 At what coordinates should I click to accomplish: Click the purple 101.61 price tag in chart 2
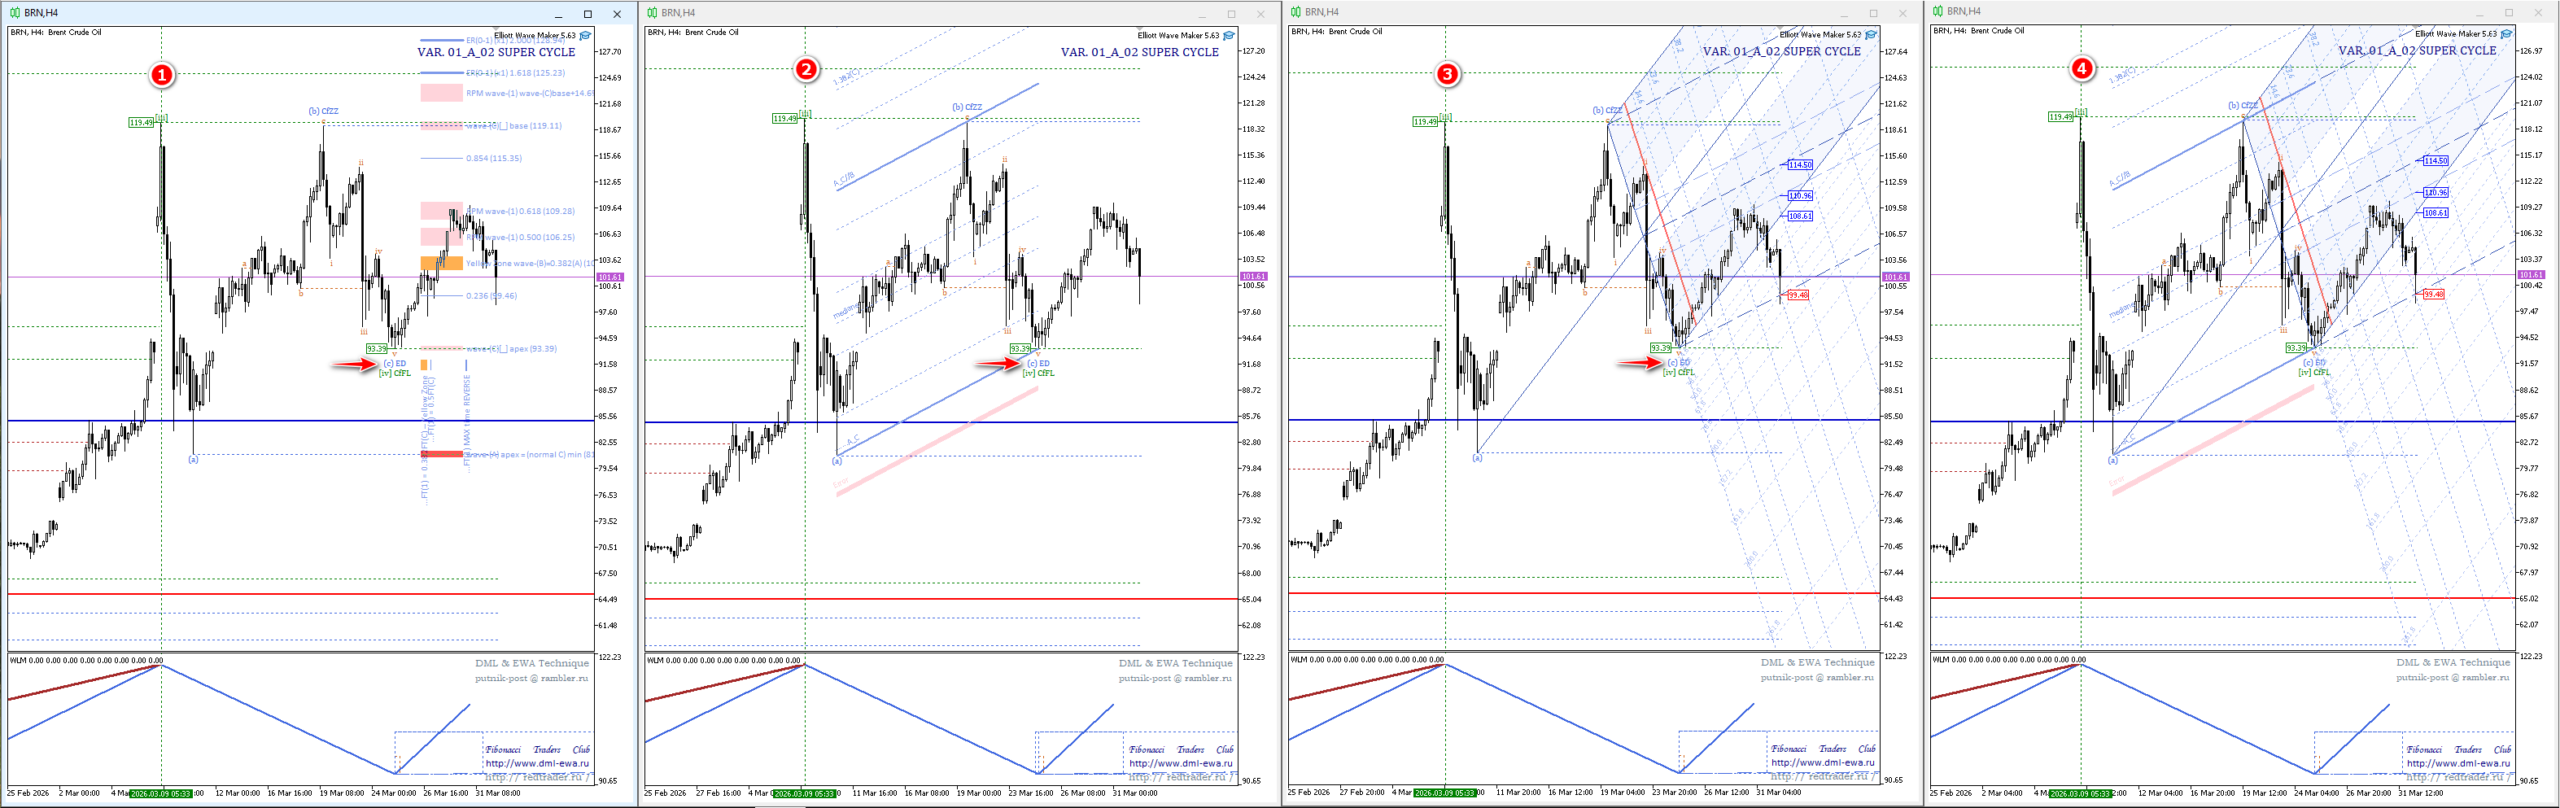coord(1253,276)
